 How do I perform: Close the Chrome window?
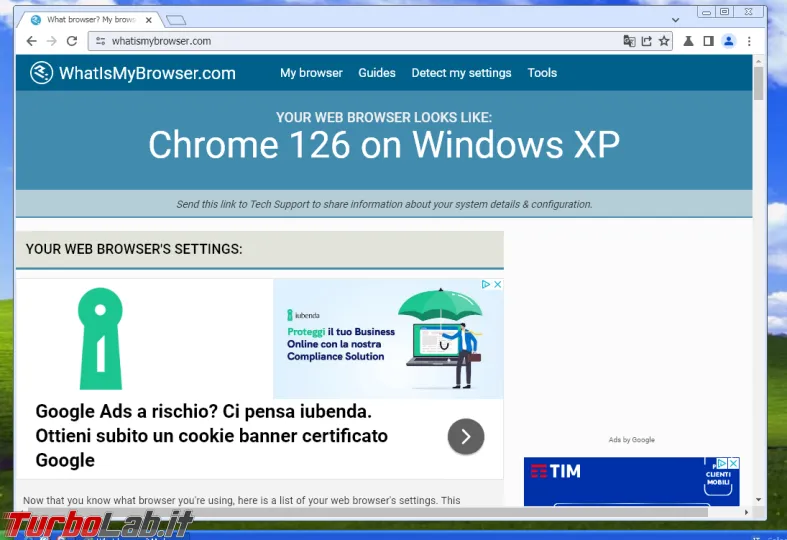tap(748, 12)
